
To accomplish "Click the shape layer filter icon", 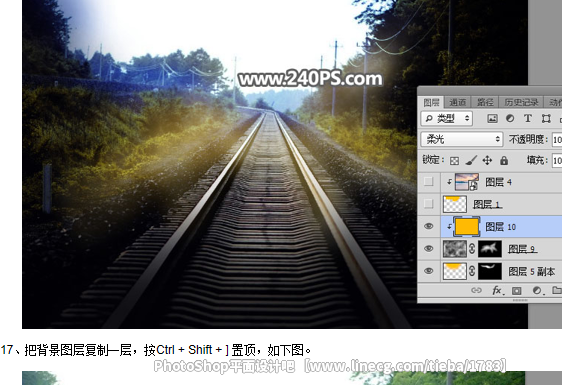I will [546, 119].
